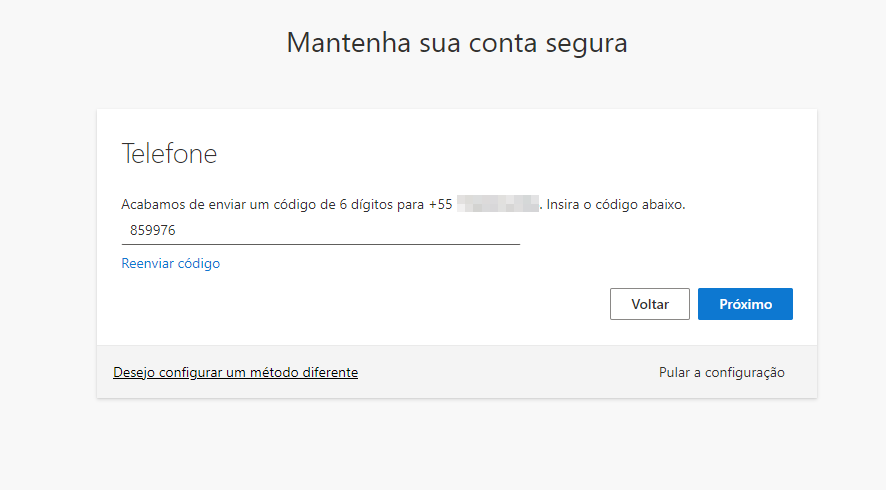886x490 pixels.
Task: Open Desejo configurar um método diferente link
Action: (235, 372)
